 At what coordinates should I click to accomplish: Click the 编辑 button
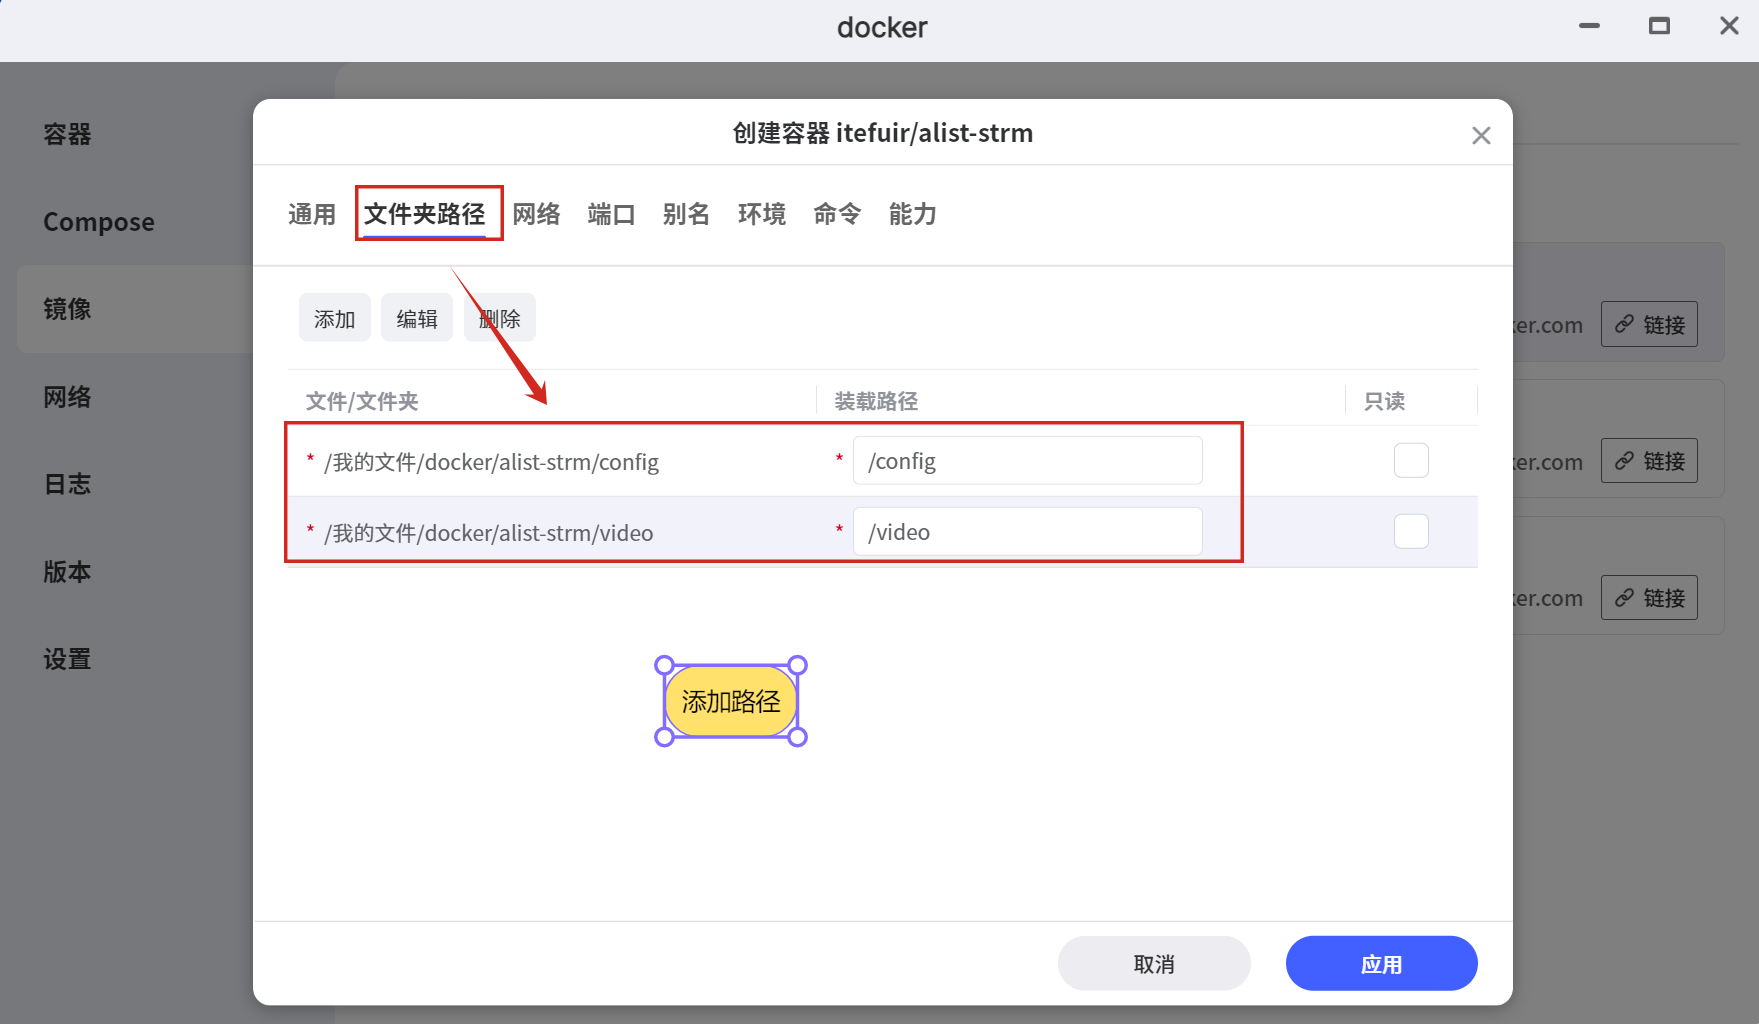coord(416,319)
